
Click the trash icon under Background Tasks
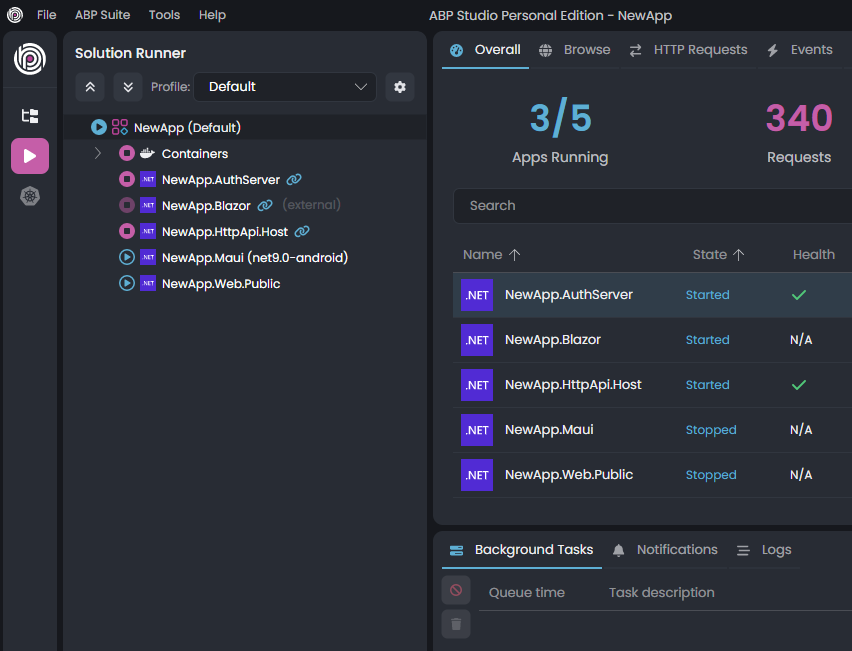456,624
